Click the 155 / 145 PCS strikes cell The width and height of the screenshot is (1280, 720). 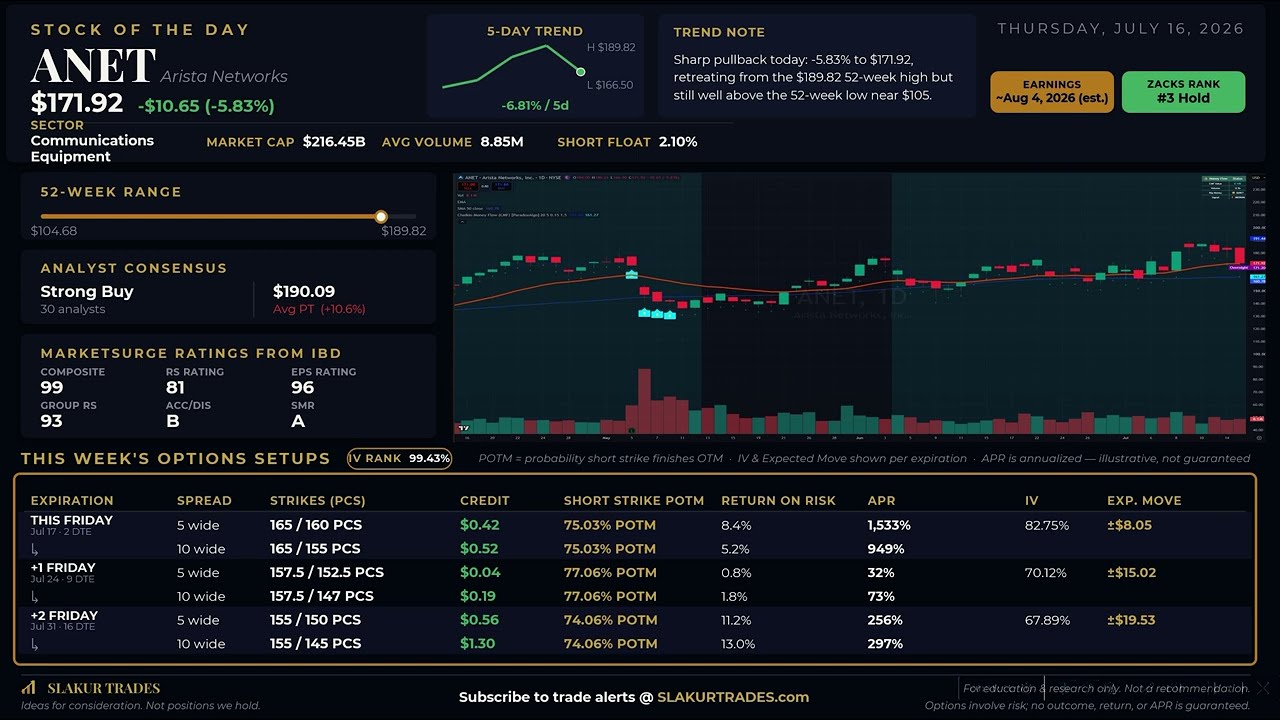point(316,644)
